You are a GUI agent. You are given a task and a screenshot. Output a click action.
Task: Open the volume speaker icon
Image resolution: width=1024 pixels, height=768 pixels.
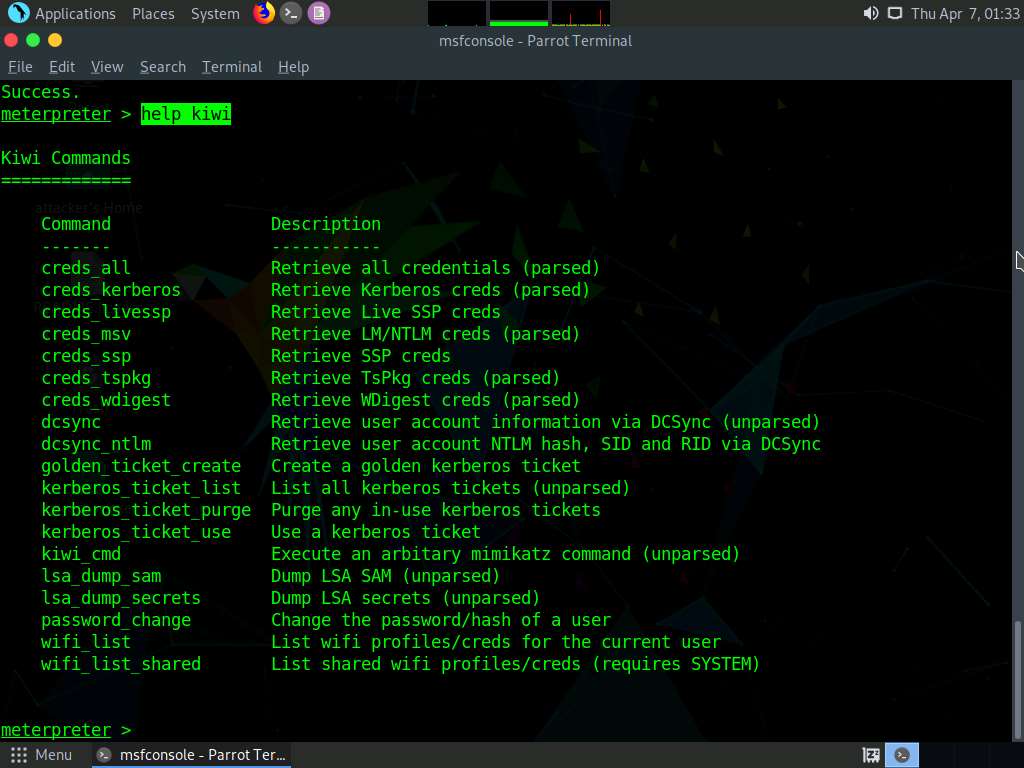click(871, 13)
